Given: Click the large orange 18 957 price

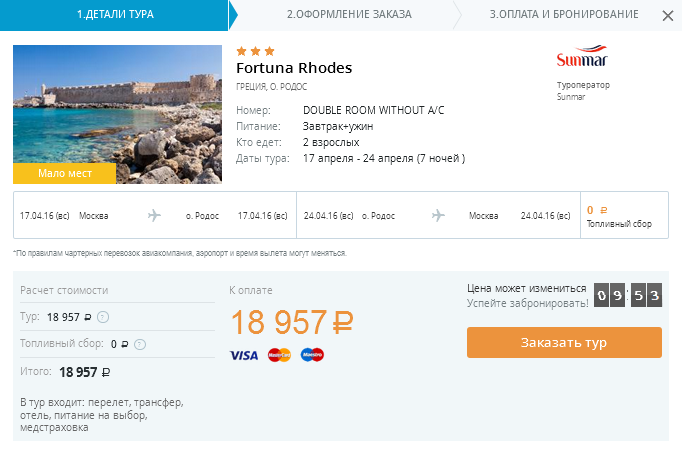Looking at the screenshot, I should point(292,322).
